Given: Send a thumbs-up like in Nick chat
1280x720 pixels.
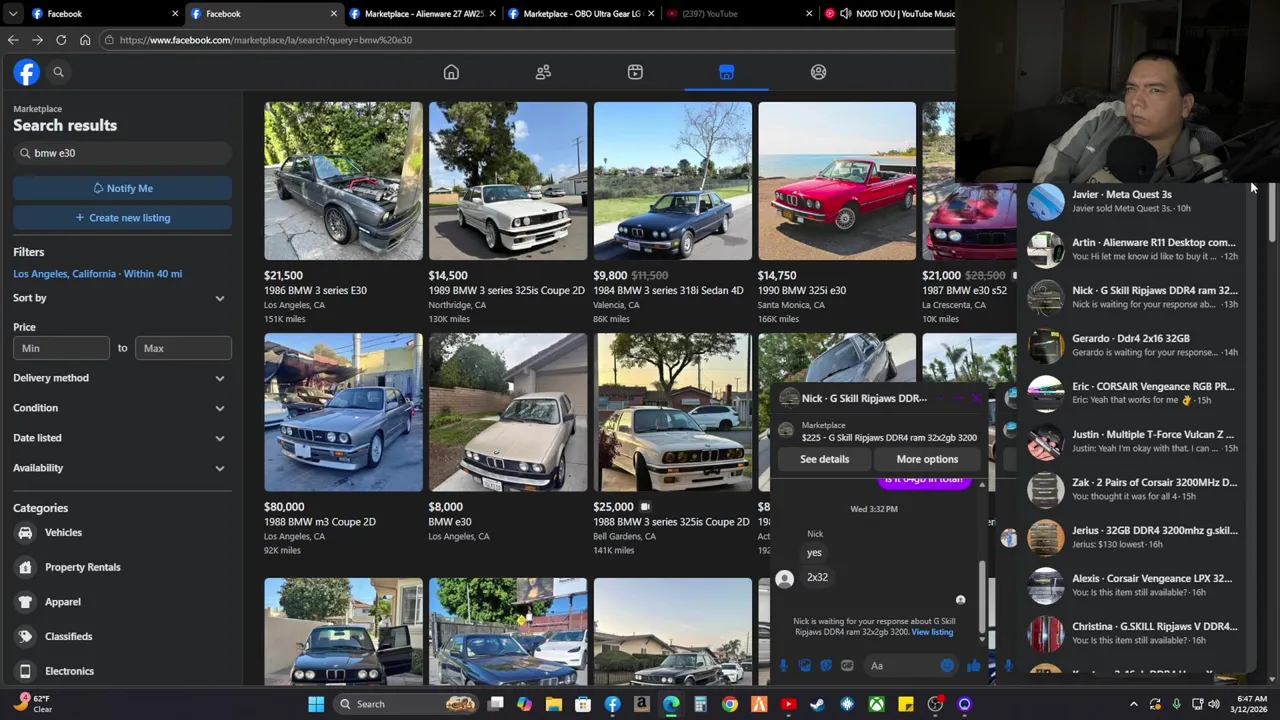Looking at the screenshot, I should coord(974,666).
